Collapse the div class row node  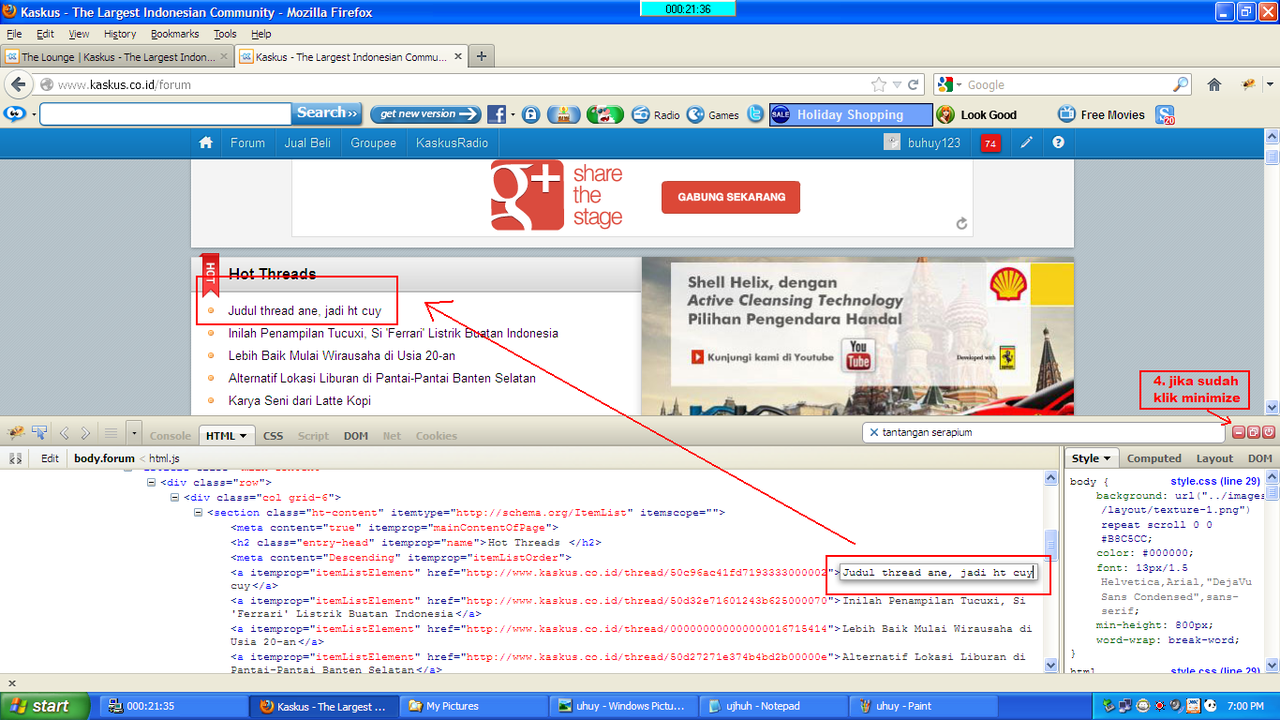coord(151,482)
